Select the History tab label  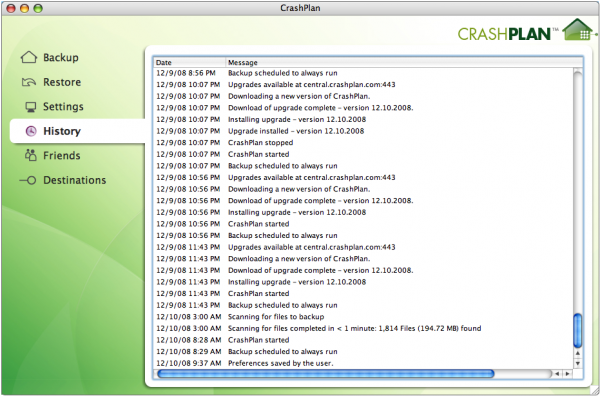(x=62, y=131)
